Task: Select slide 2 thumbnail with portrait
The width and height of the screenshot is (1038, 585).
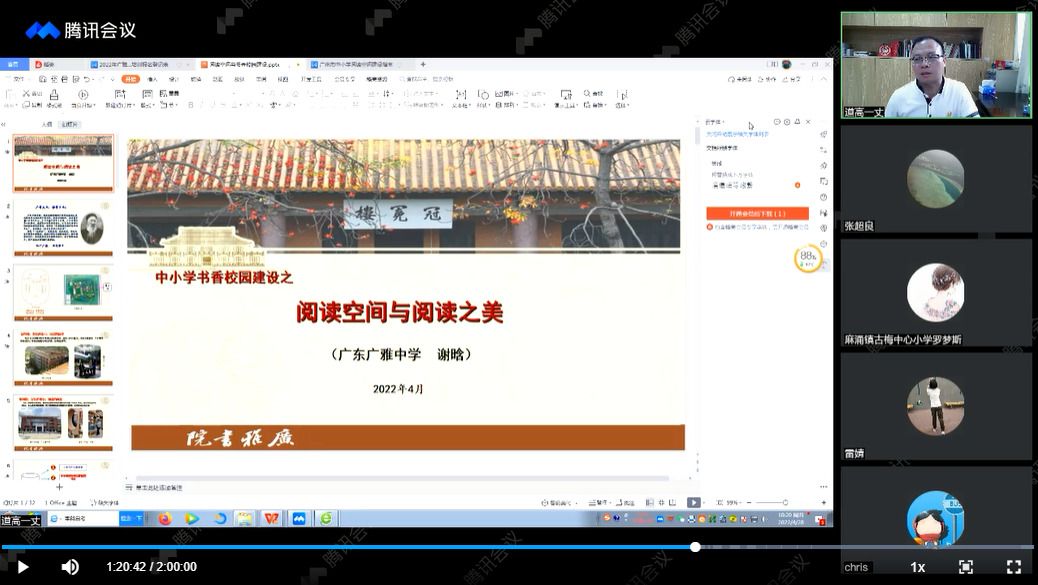Action: pos(63,228)
